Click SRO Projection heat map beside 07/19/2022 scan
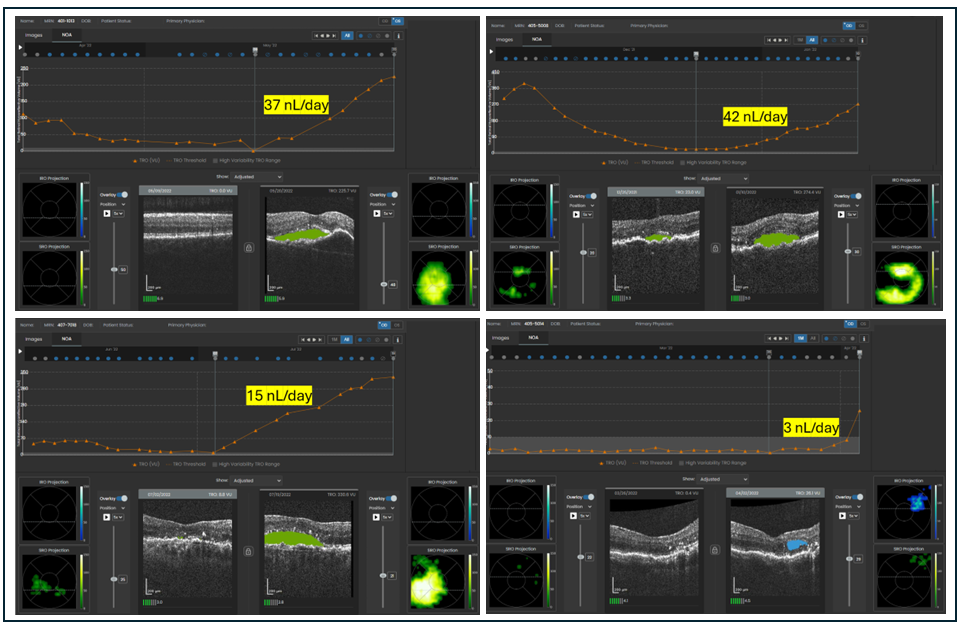Image resolution: width=960 pixels, height=624 pixels. click(438, 582)
